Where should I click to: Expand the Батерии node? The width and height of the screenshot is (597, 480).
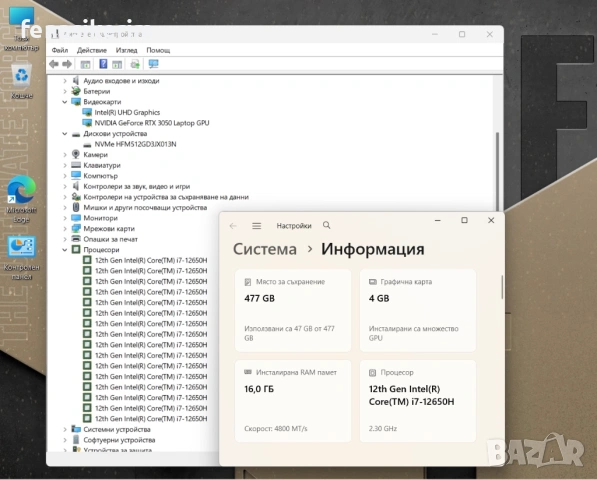(65, 91)
